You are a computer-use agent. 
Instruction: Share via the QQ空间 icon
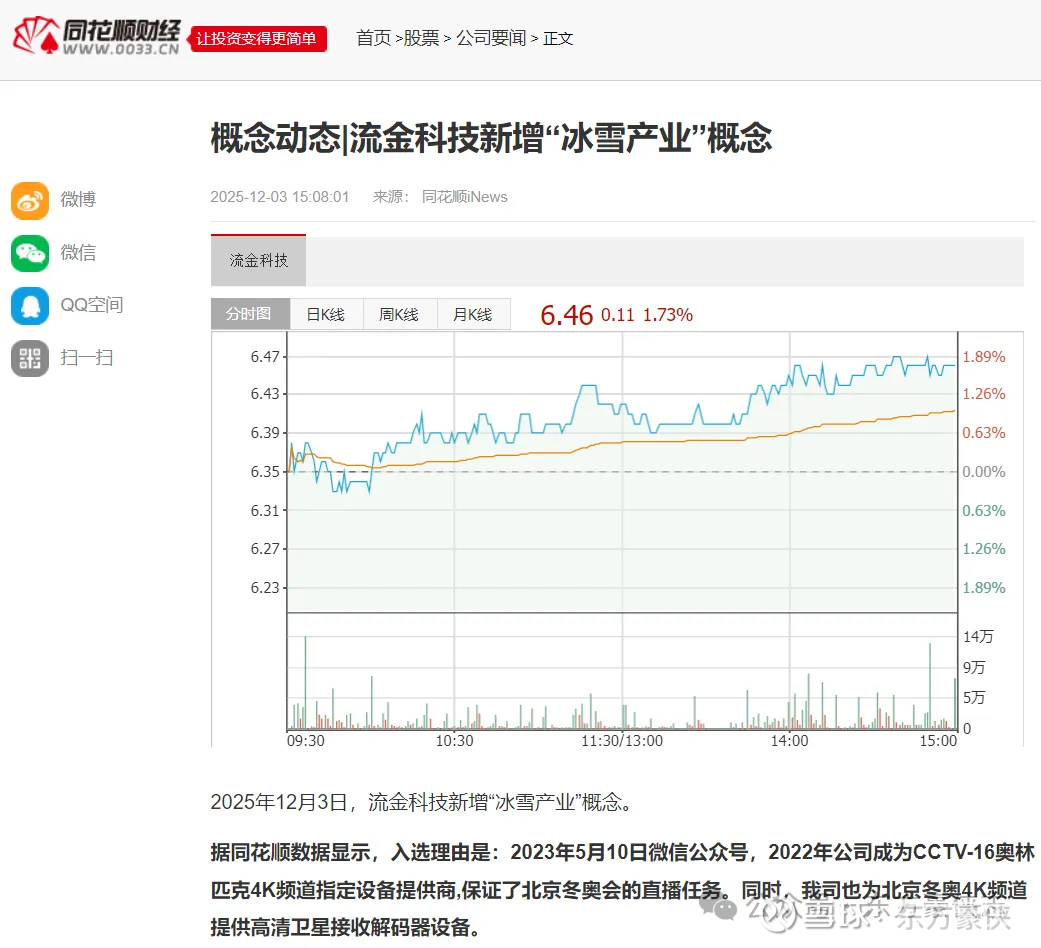pyautogui.click(x=30, y=305)
